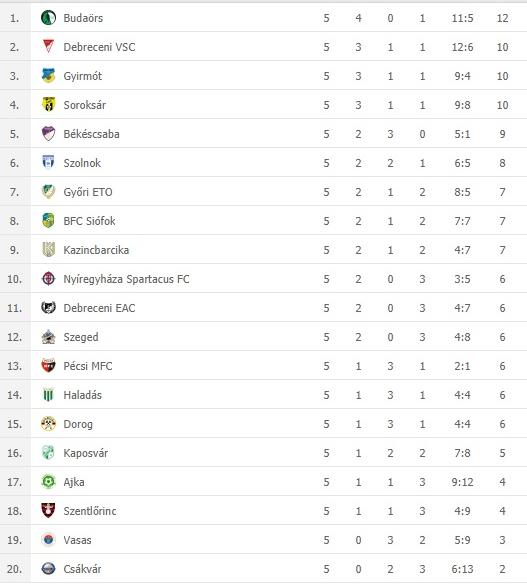527x584 pixels.
Task: Click the Pécsi MFC red-black crest
Action: (x=48, y=366)
